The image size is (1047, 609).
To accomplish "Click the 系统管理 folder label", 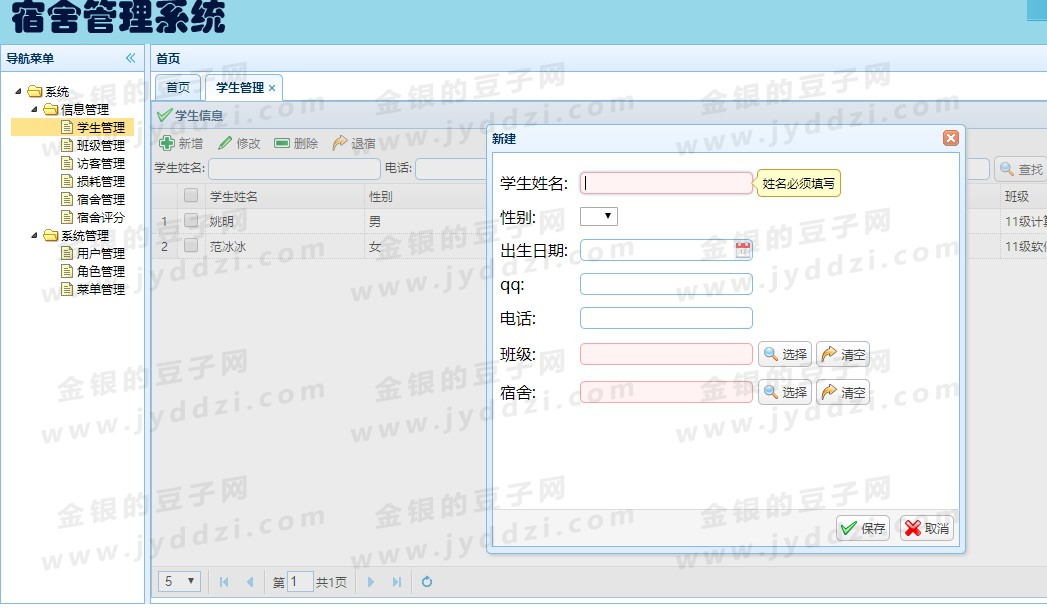I will pos(85,235).
